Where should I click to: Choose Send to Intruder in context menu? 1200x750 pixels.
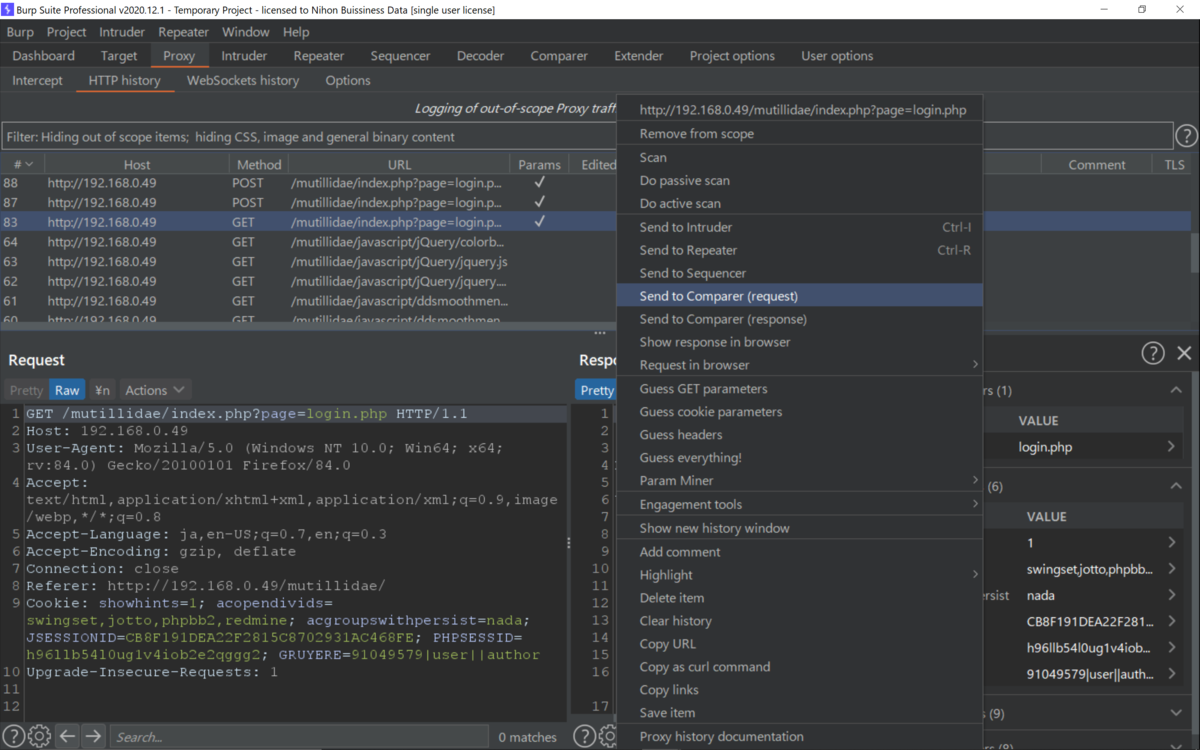800,227
